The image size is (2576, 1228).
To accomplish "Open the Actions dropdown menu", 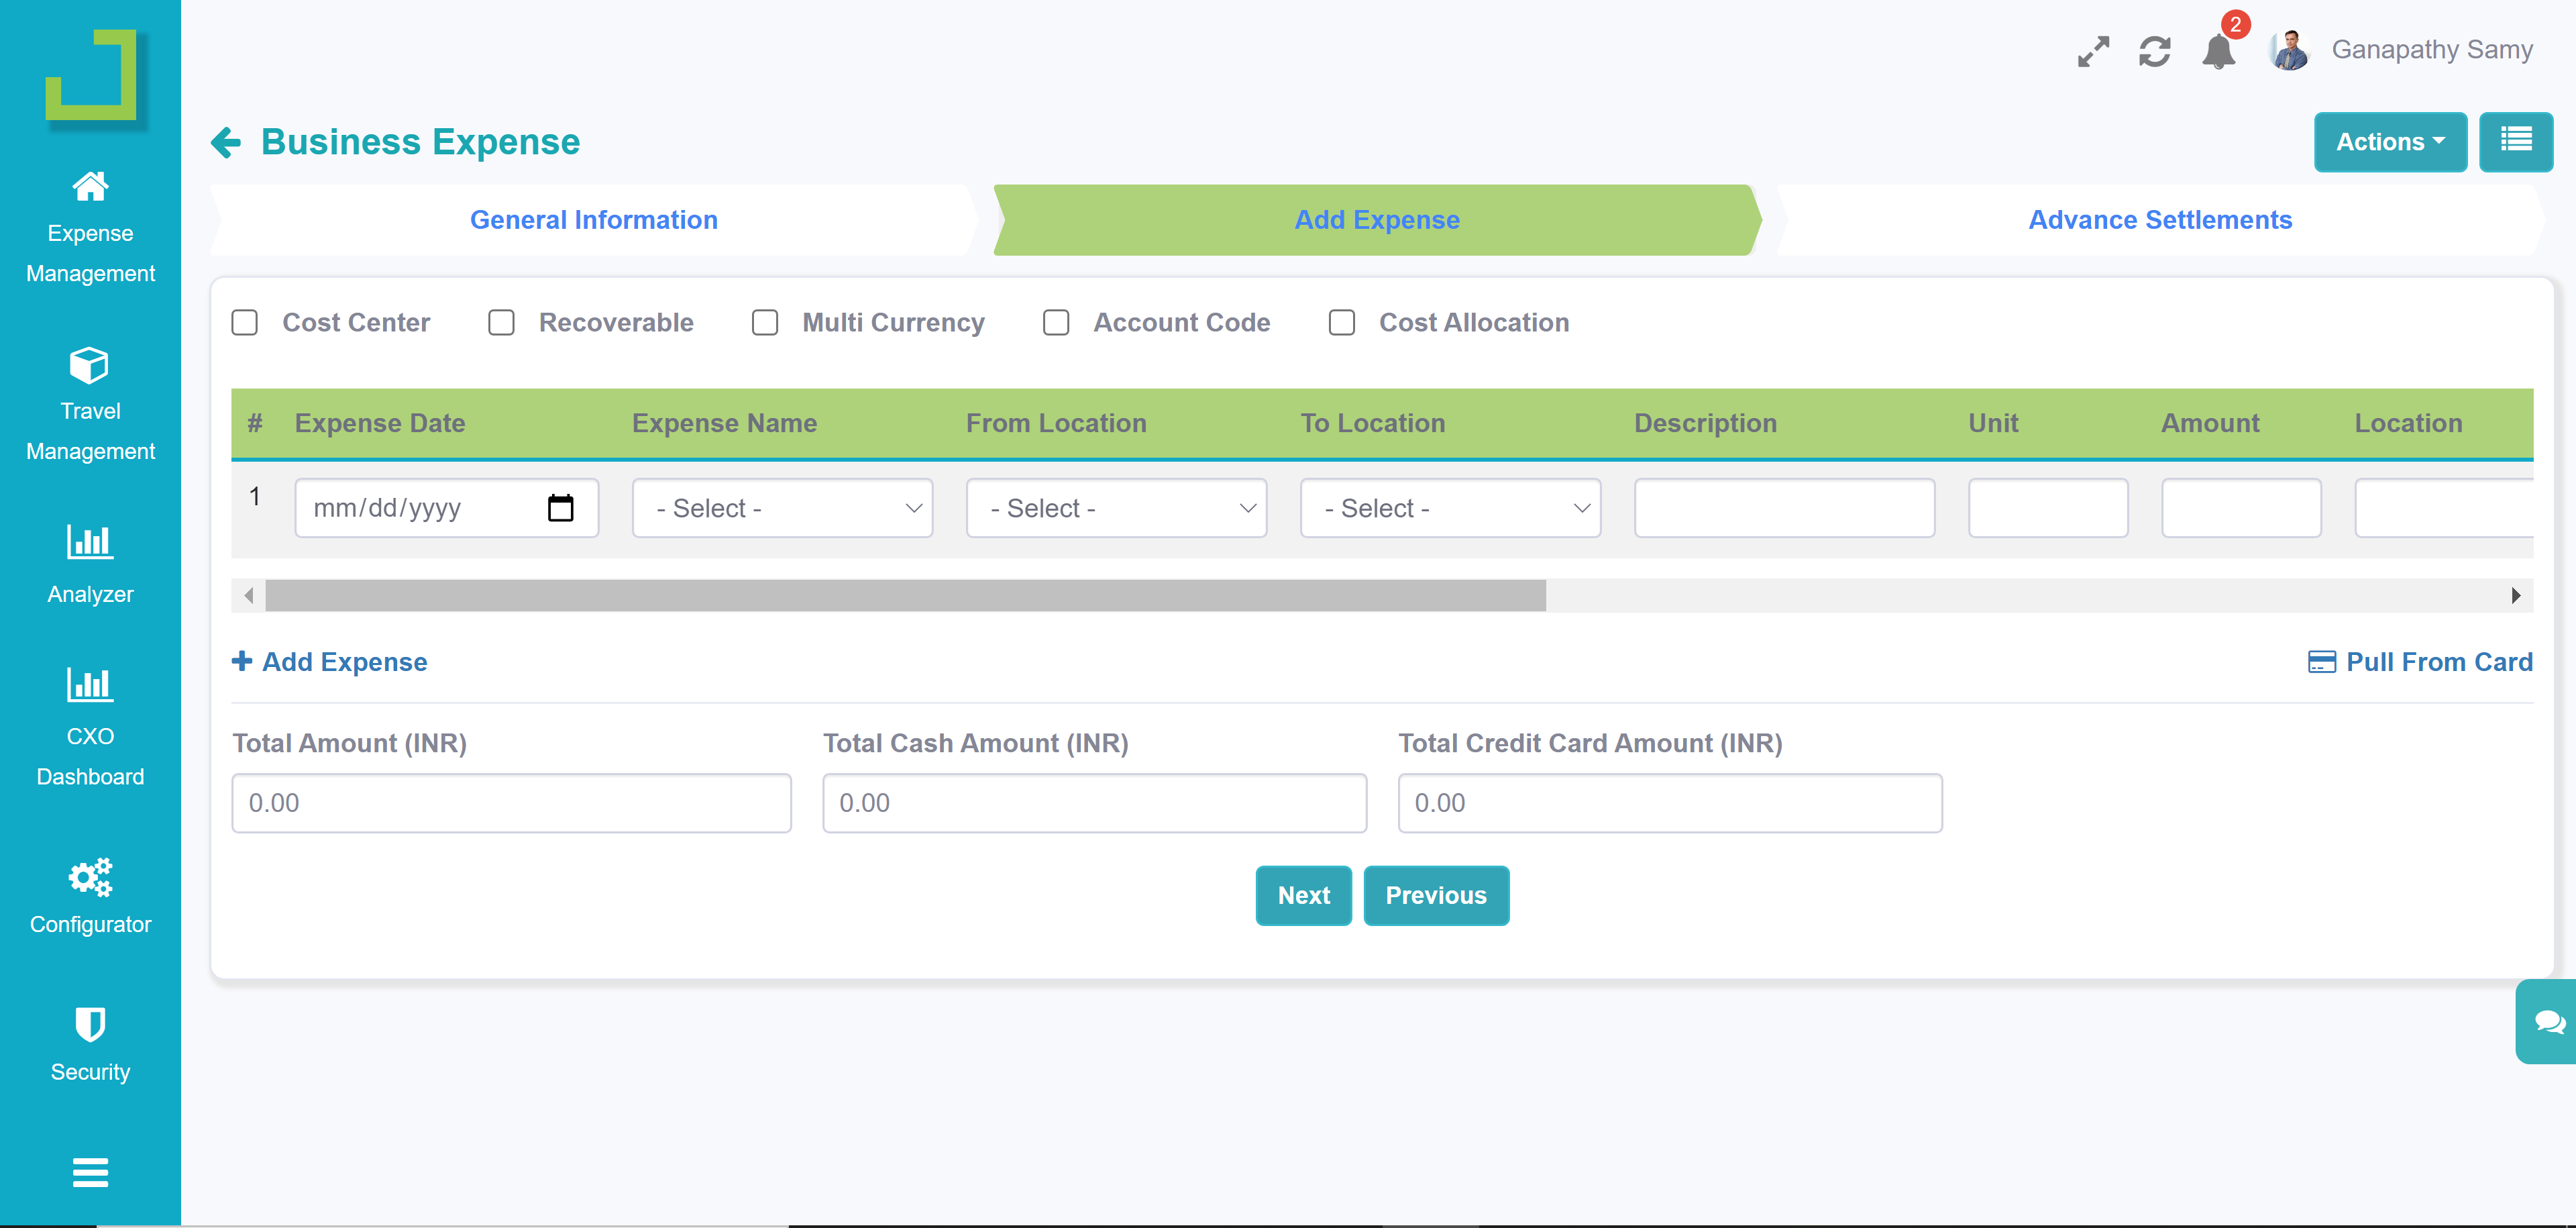I will (2389, 142).
